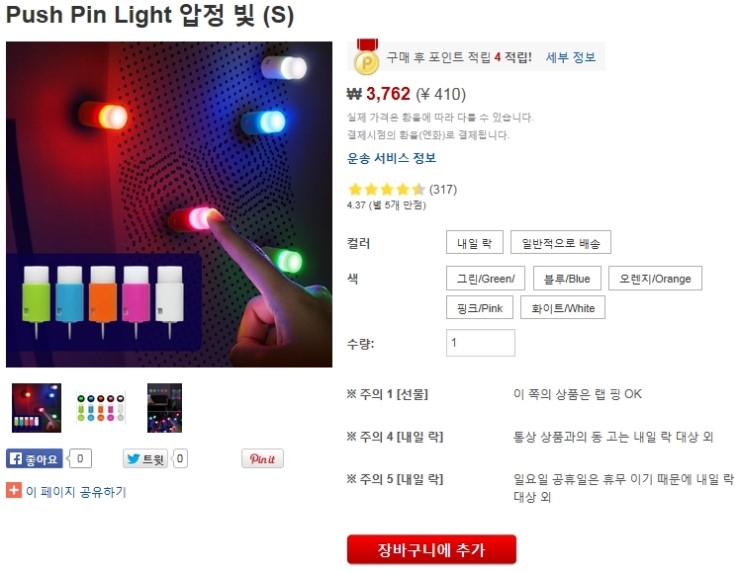Click the gold point medal icon

coord(367,59)
